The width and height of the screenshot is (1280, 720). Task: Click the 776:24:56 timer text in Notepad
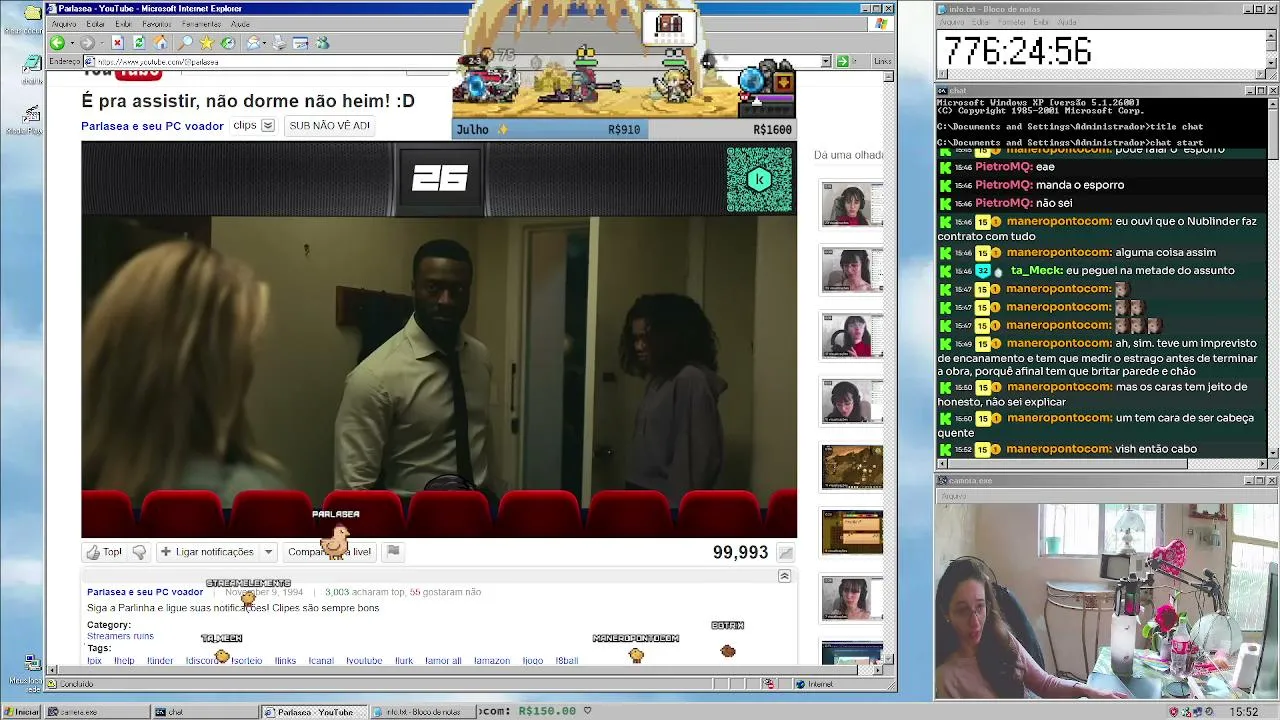click(1017, 51)
